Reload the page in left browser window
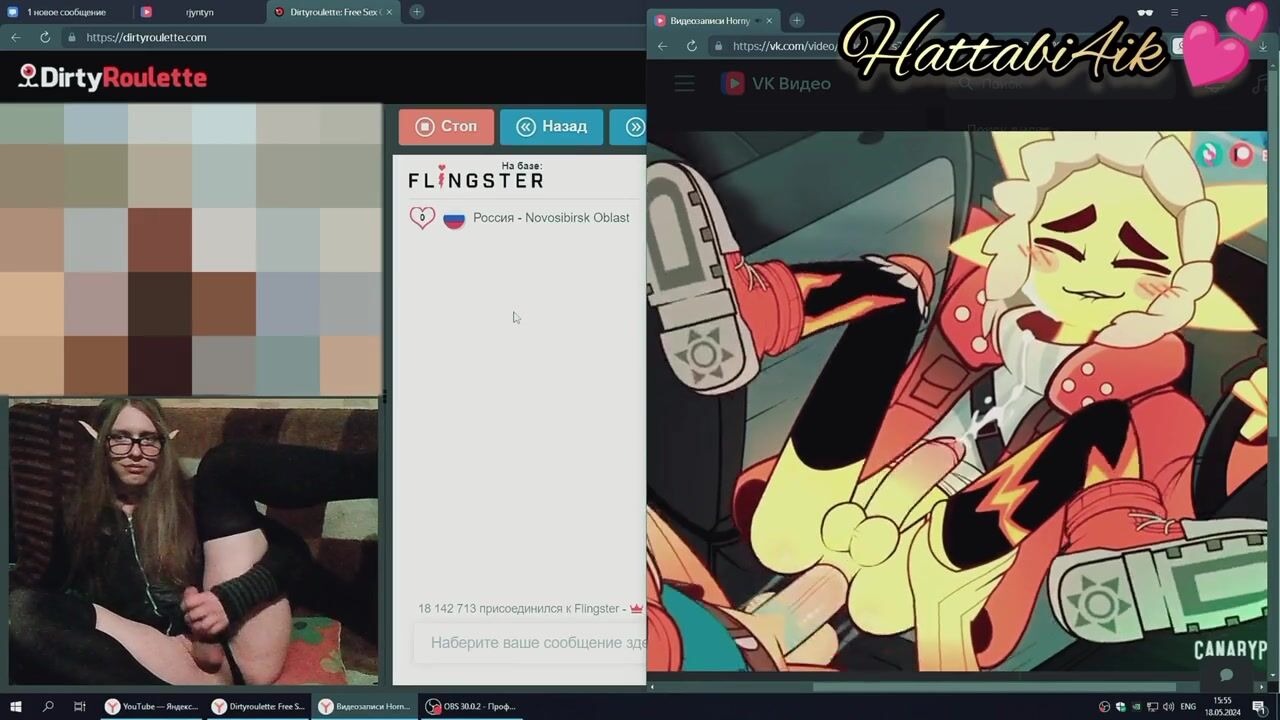Viewport: 1280px width, 720px height. coord(45,37)
